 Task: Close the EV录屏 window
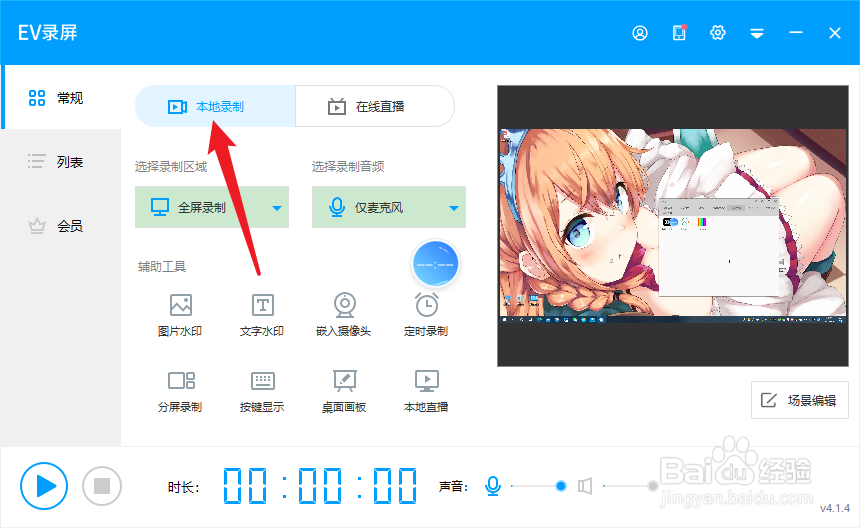click(x=835, y=33)
